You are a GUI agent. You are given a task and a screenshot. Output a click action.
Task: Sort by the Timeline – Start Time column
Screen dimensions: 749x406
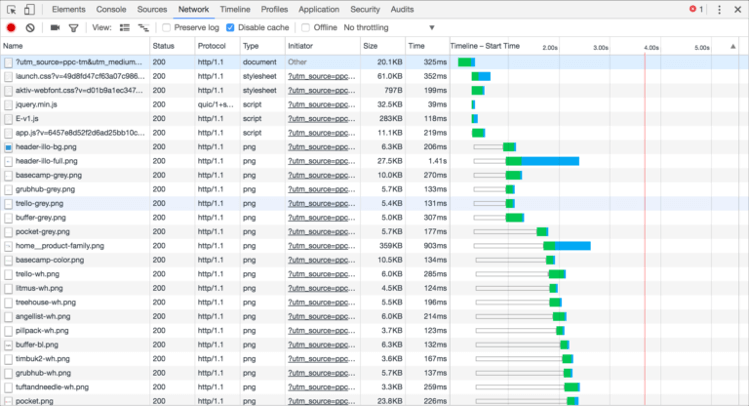tap(486, 46)
